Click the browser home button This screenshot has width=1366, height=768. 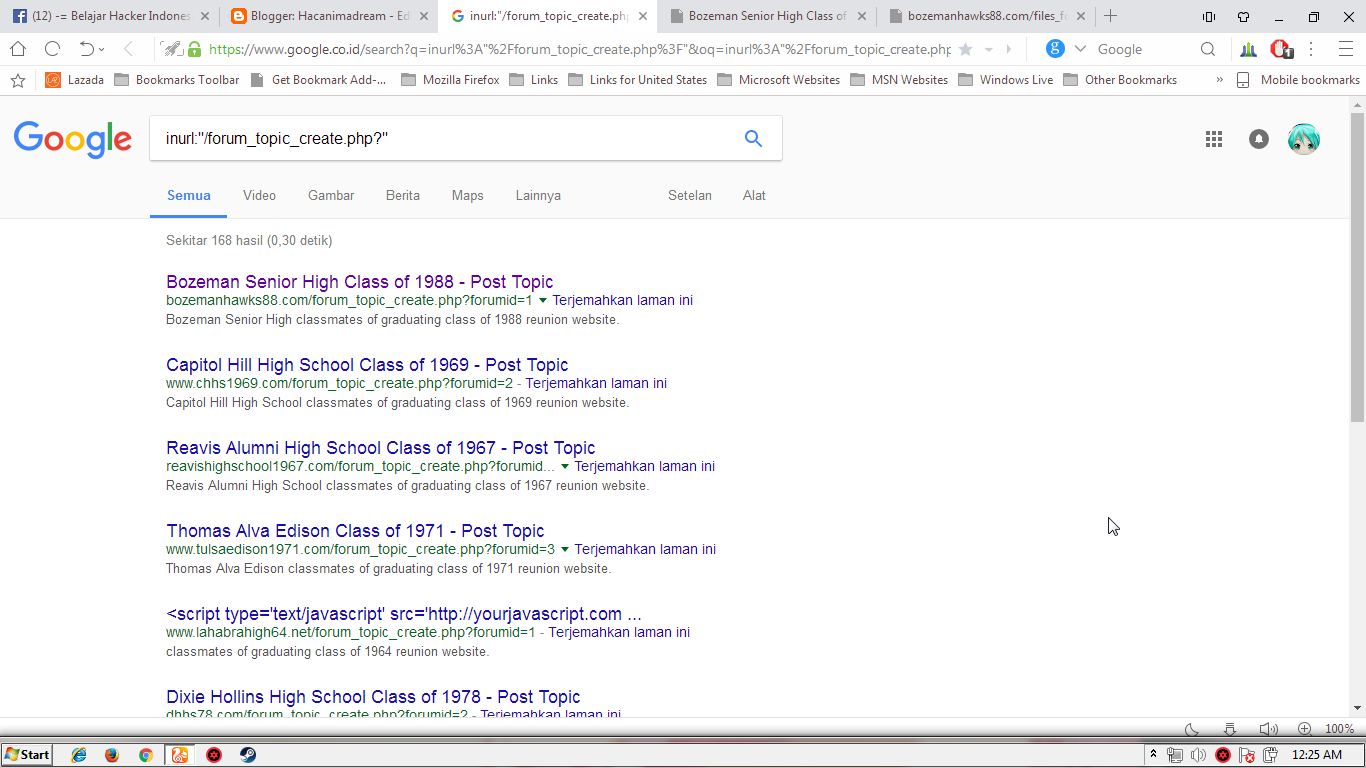point(18,49)
